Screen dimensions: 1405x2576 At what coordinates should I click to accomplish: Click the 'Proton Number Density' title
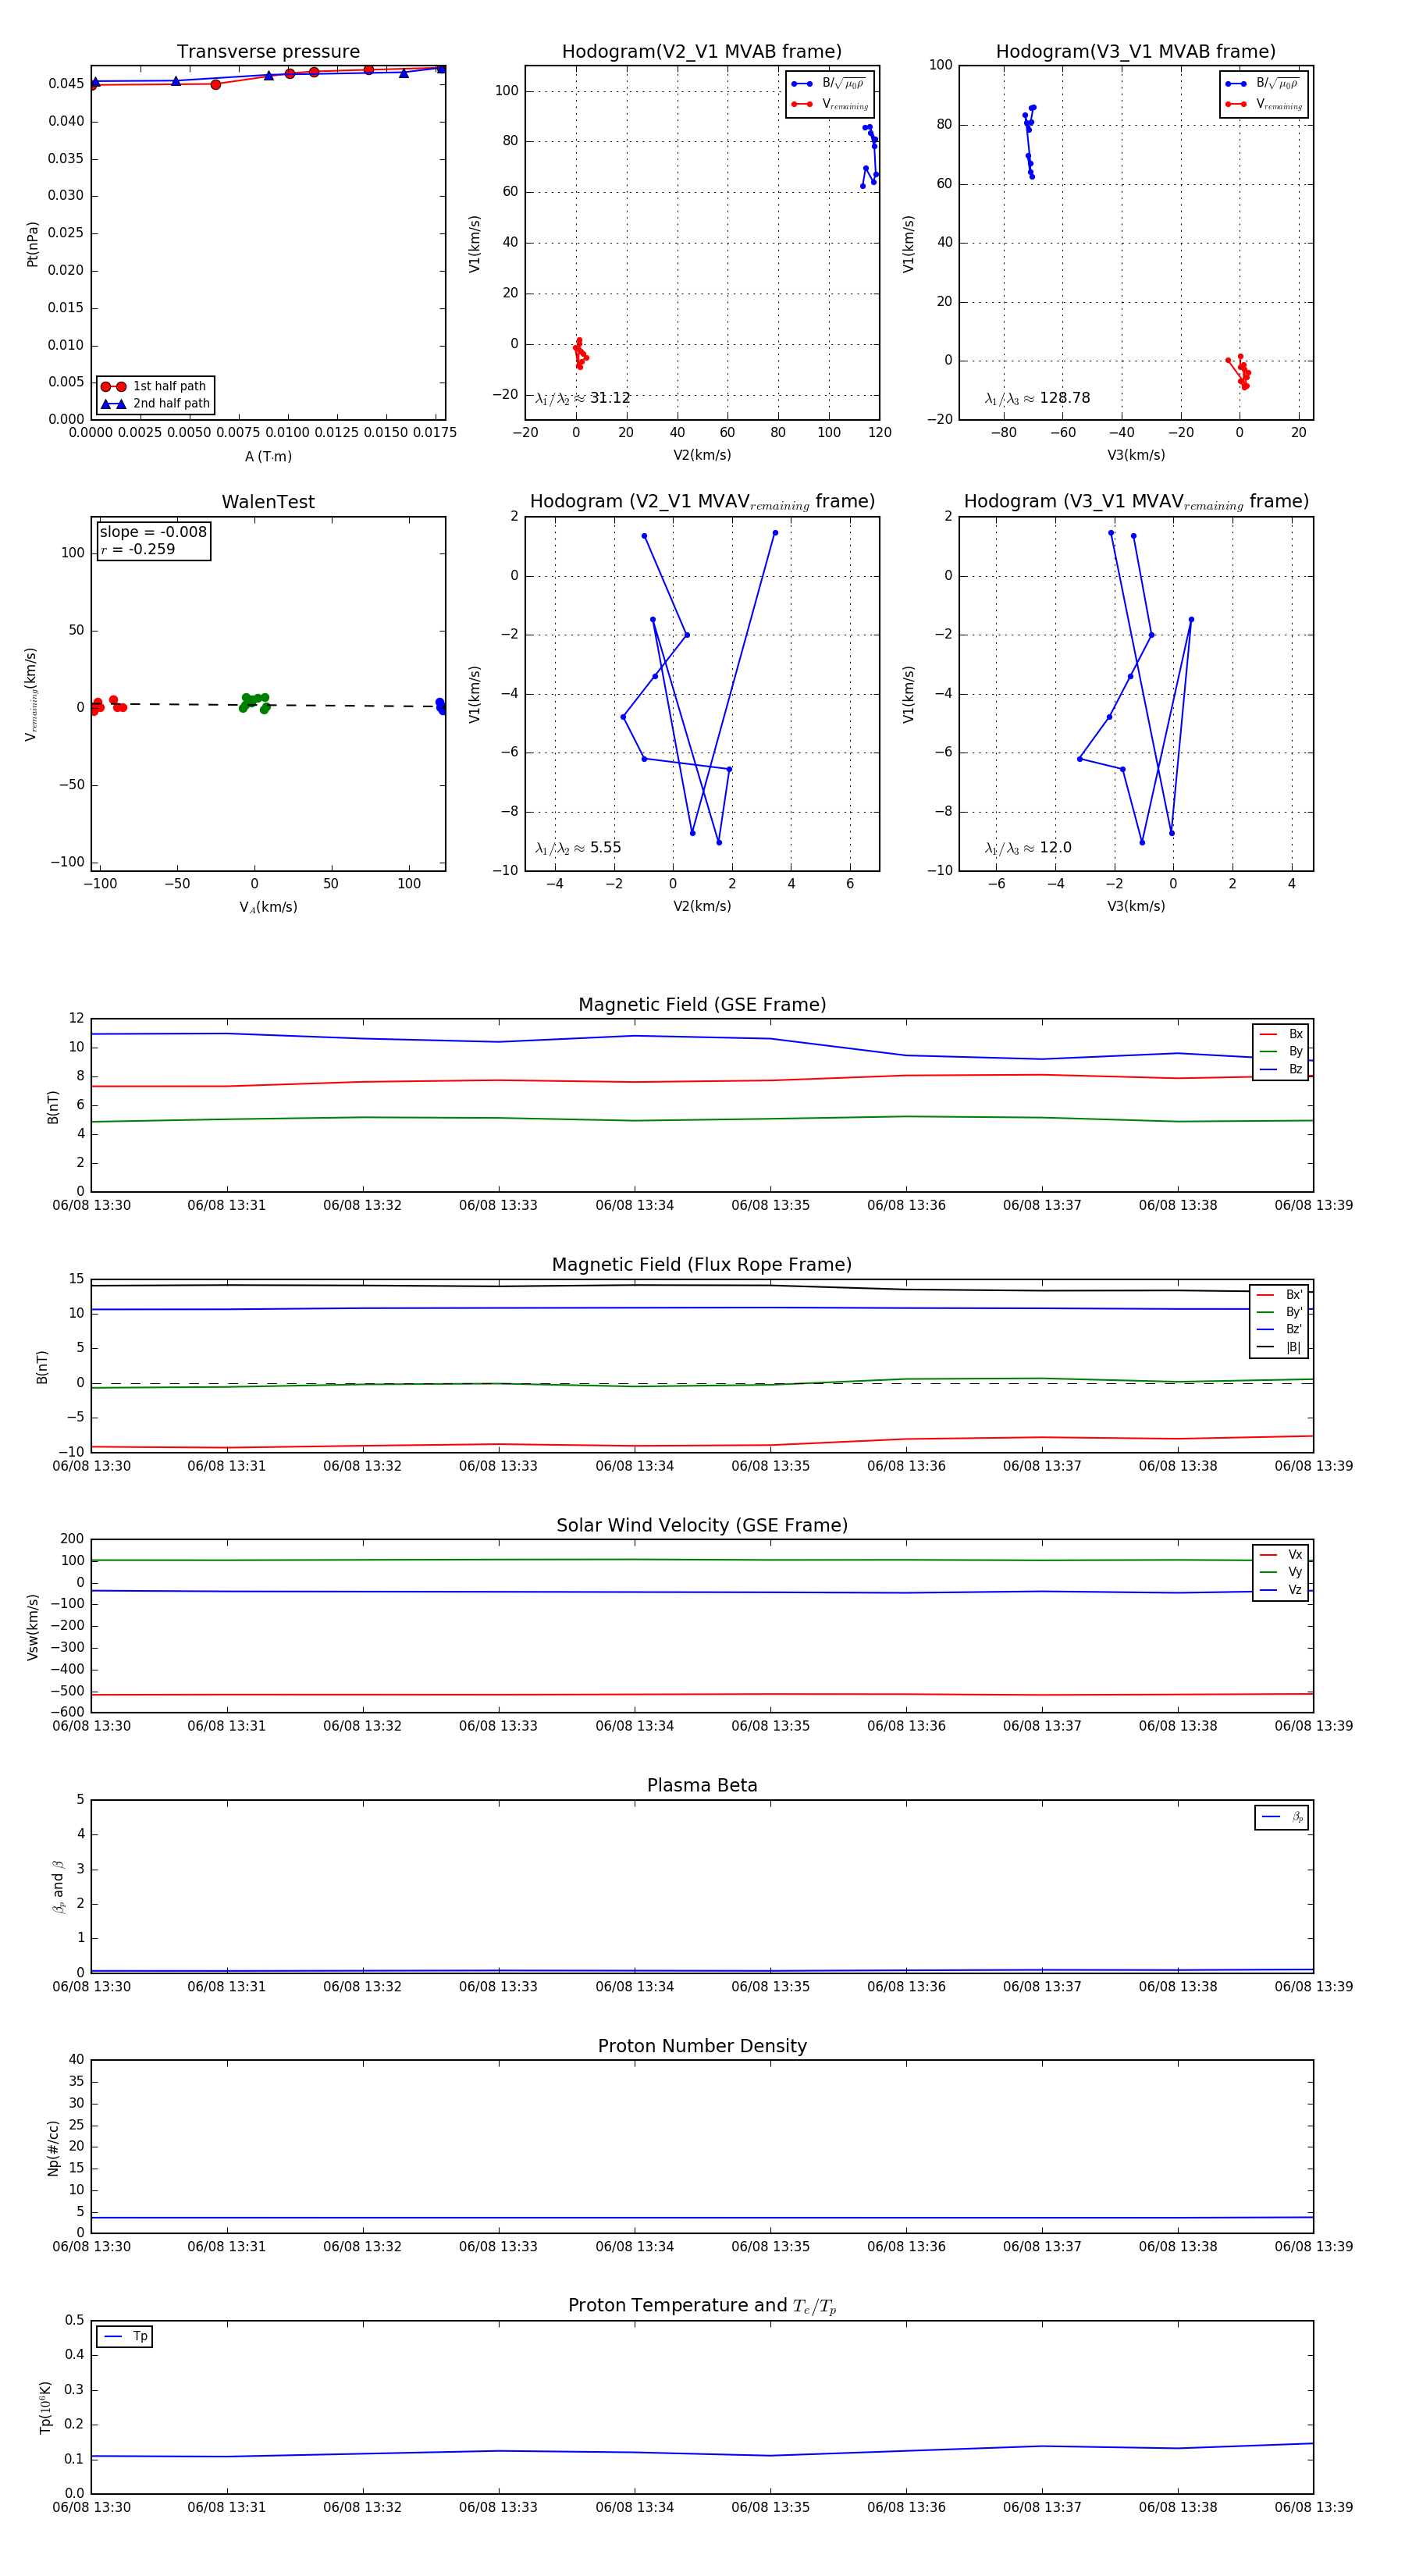pos(702,2046)
